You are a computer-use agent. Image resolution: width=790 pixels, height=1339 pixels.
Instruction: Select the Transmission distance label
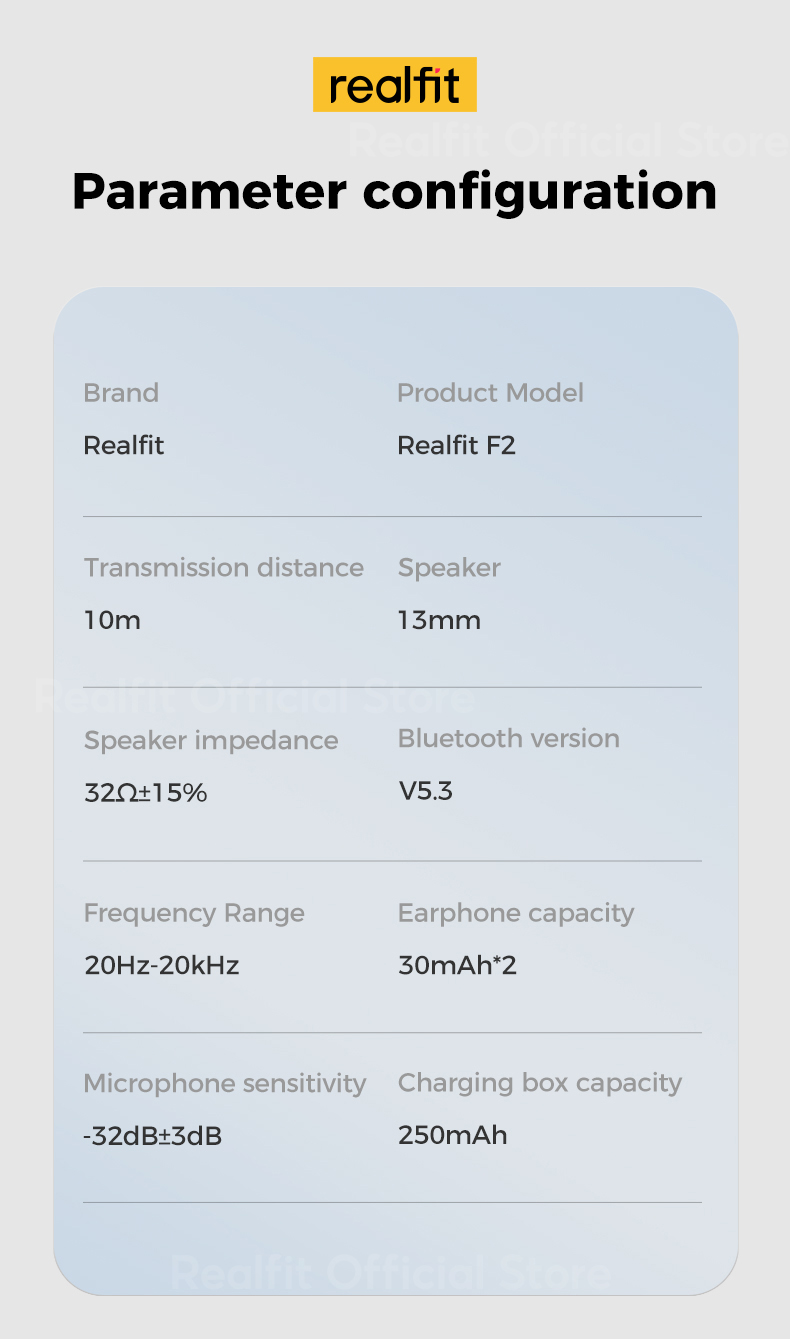tap(223, 568)
